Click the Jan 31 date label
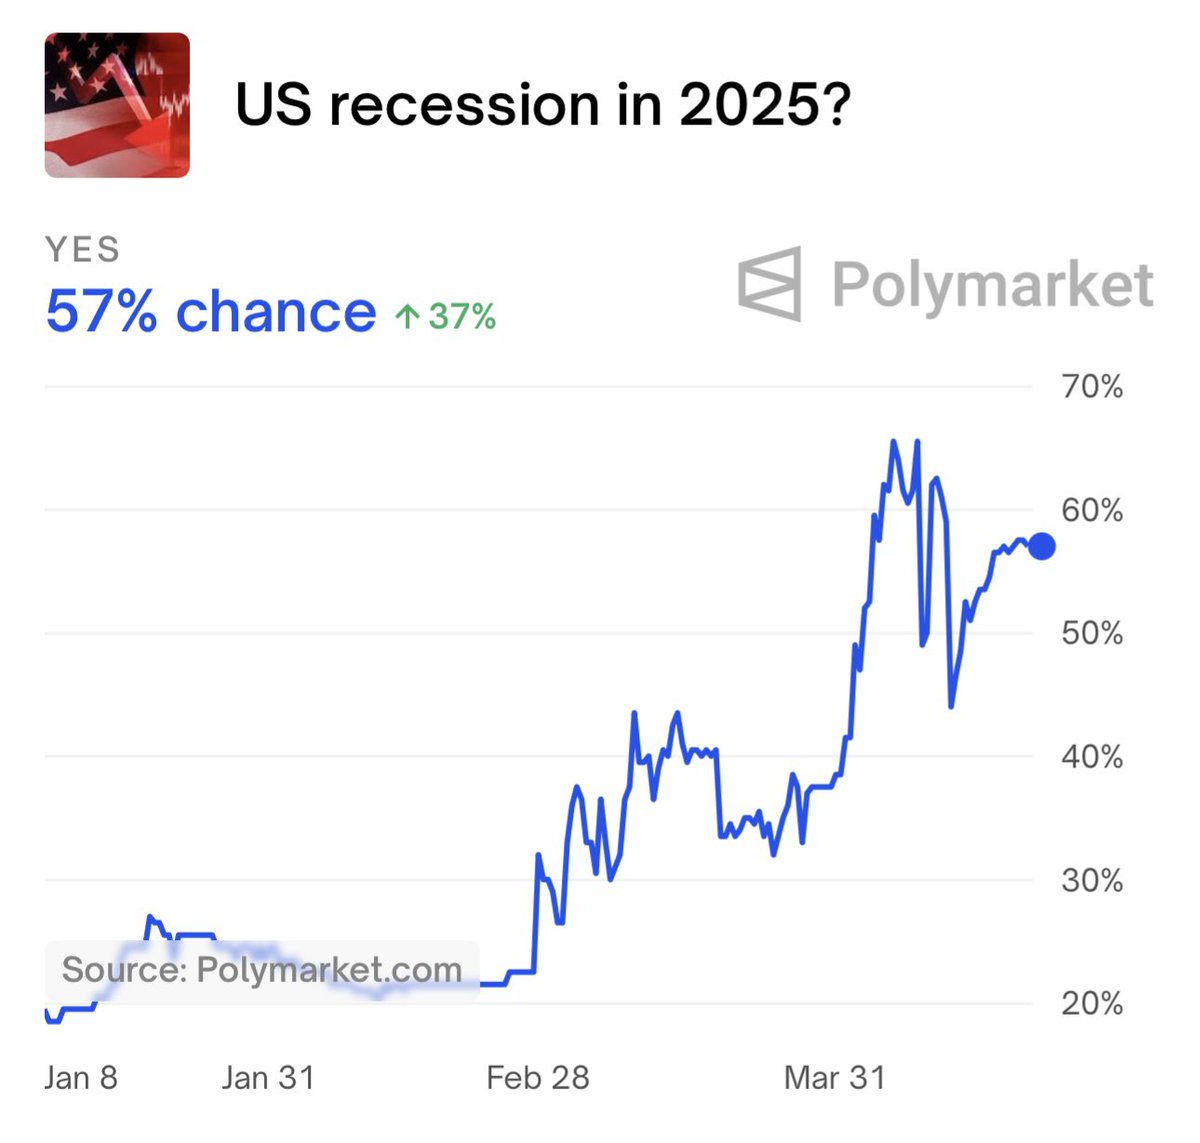 268,1077
